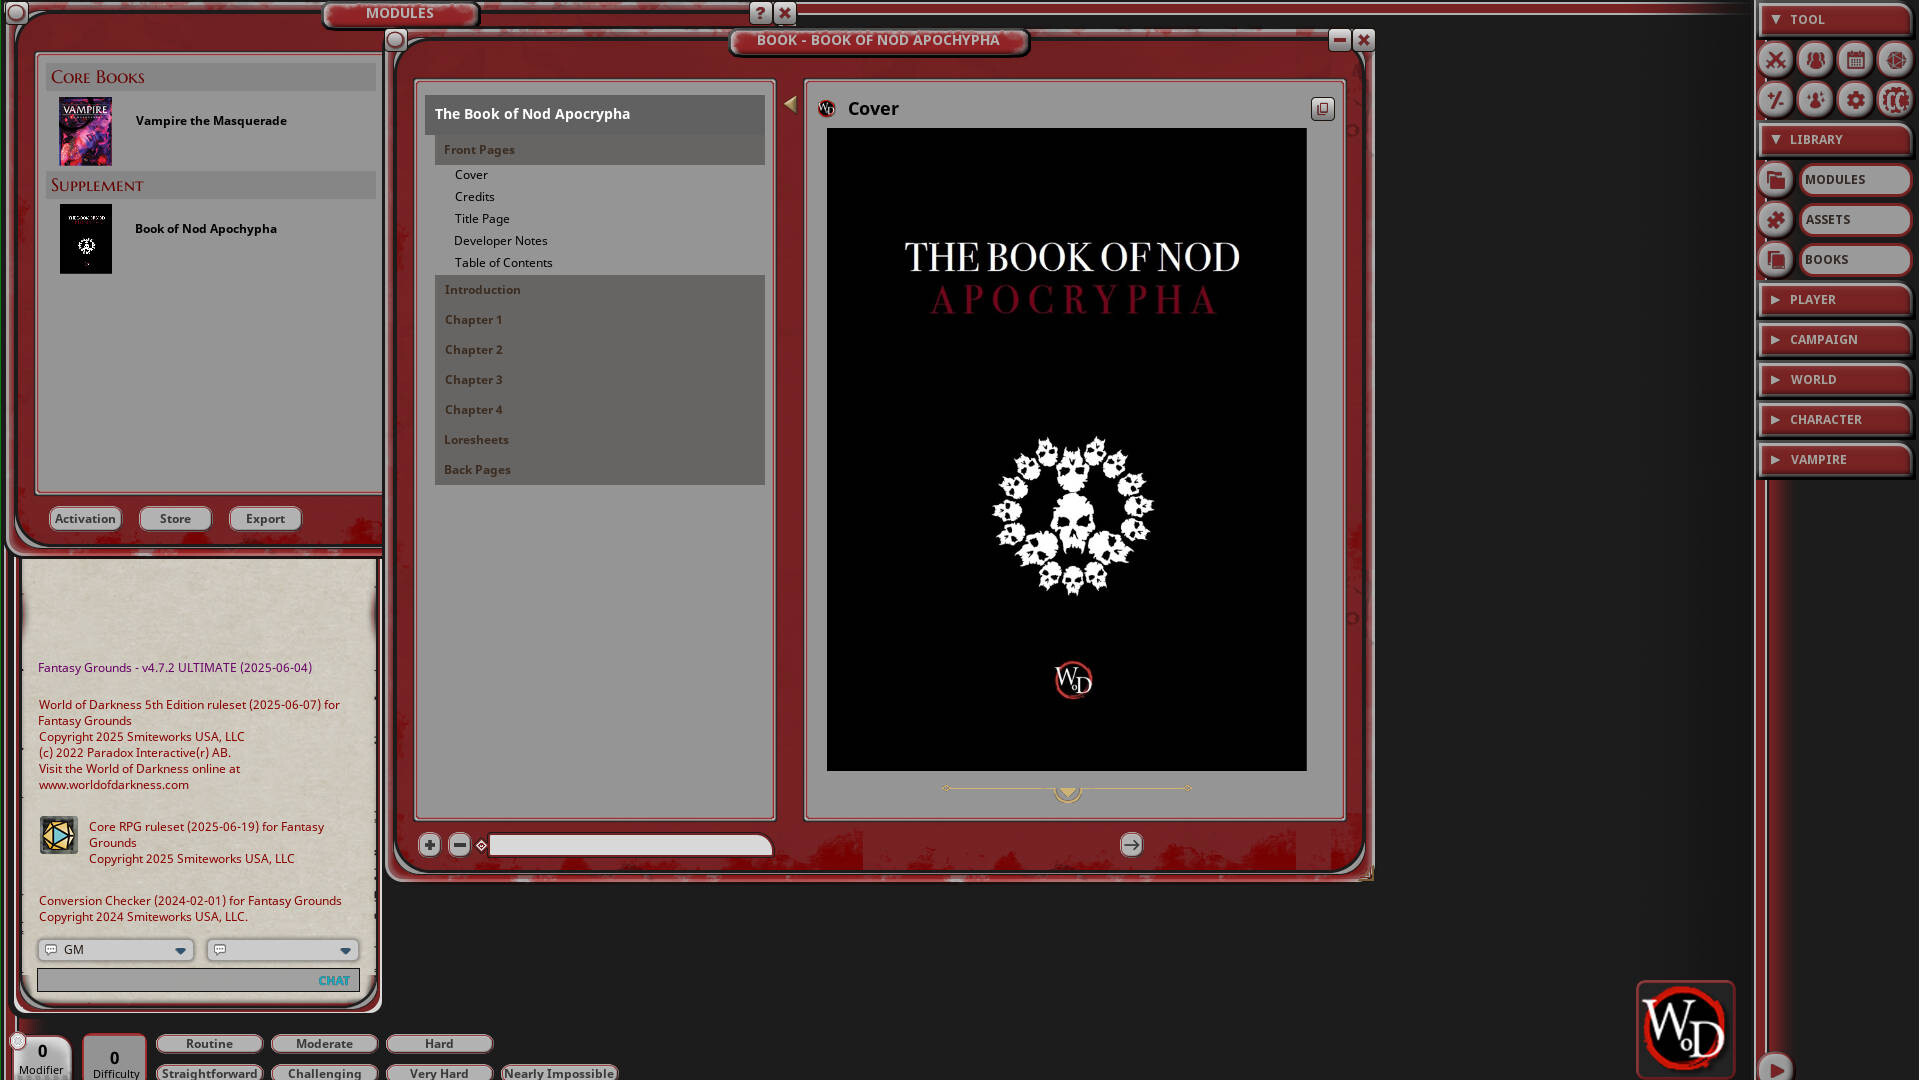This screenshot has width=1920, height=1080.
Task: Click the Export button under Core Books
Action: tap(265, 518)
